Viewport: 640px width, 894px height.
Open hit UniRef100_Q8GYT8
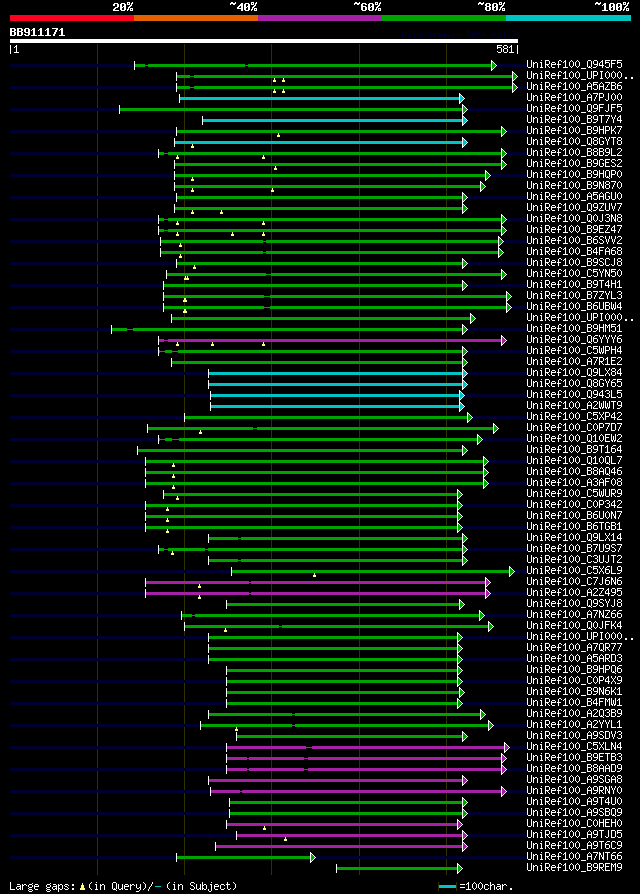[x=574, y=141]
